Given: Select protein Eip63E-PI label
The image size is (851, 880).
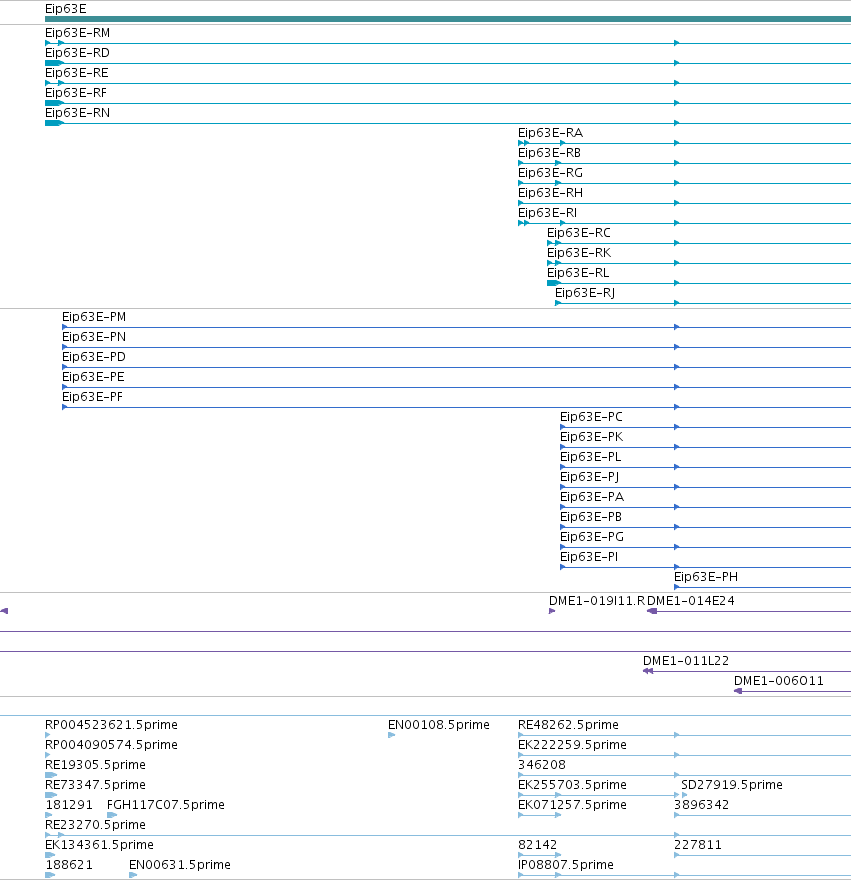Looking at the screenshot, I should (589, 557).
